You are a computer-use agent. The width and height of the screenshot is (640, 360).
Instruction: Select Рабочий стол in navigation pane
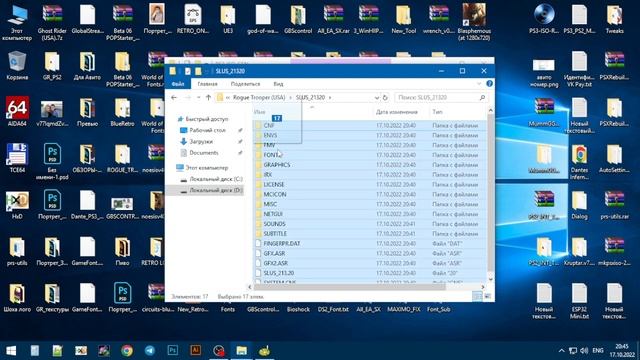tap(207, 130)
